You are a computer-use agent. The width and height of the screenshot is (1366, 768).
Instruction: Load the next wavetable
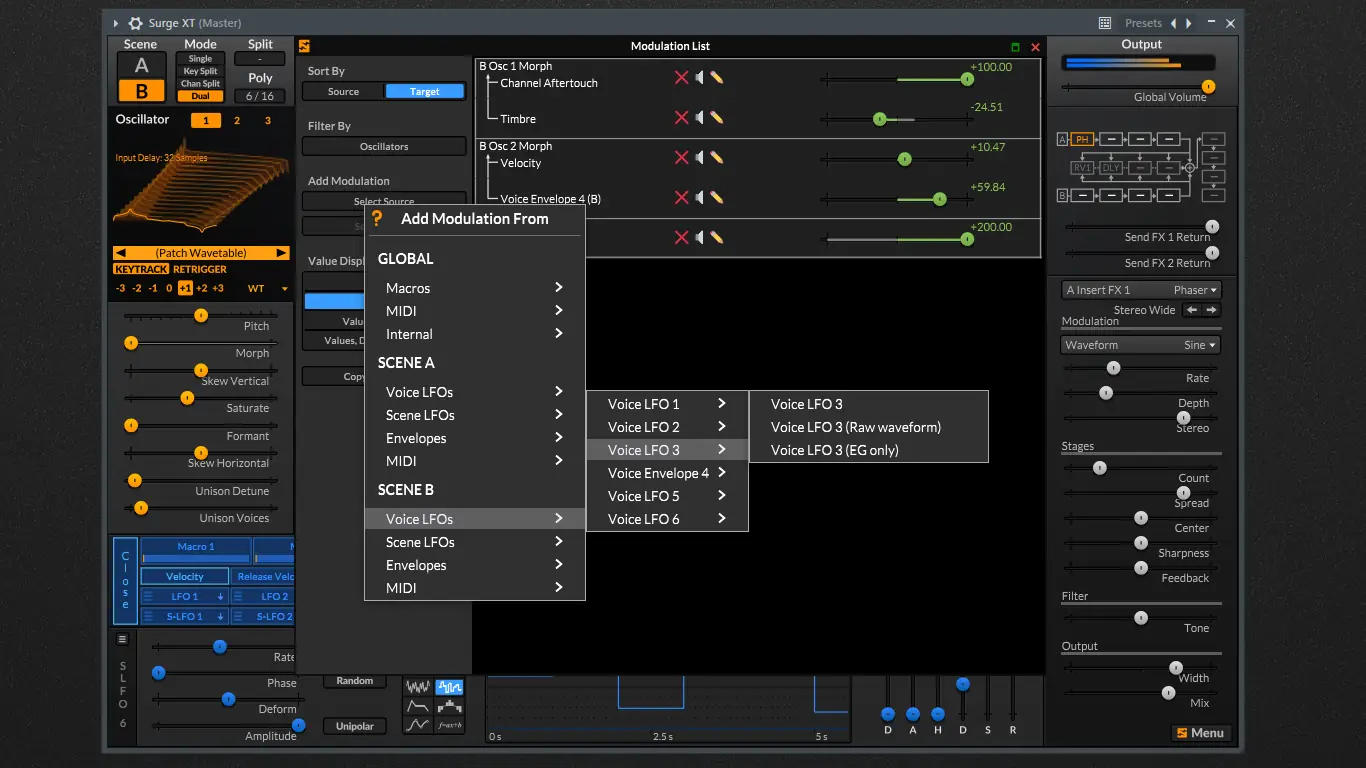(x=282, y=253)
